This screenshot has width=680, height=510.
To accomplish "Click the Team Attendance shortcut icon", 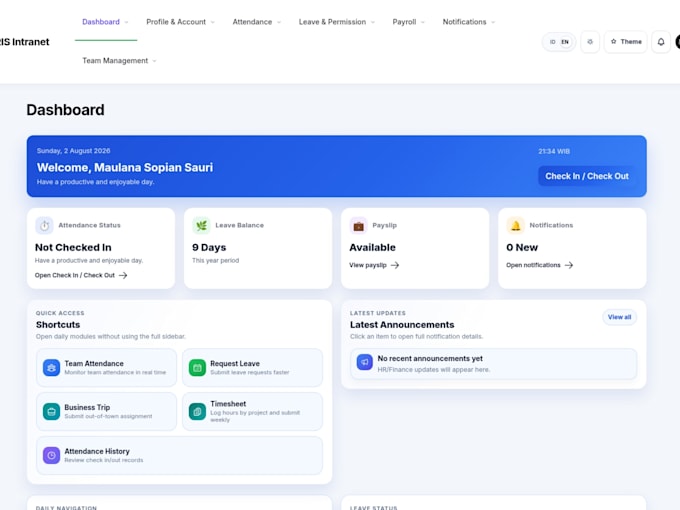I will coord(51,368).
